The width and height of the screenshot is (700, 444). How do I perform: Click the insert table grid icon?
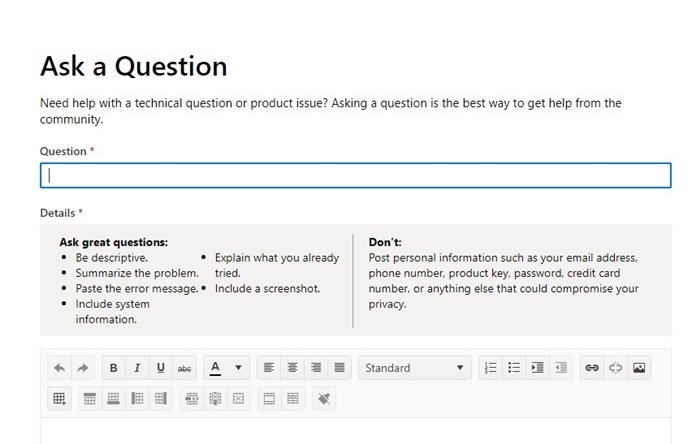click(x=59, y=398)
